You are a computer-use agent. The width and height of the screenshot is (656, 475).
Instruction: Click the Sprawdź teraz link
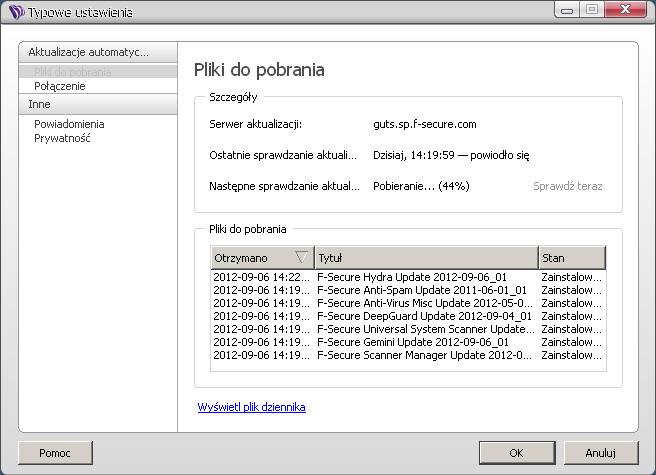(568, 186)
